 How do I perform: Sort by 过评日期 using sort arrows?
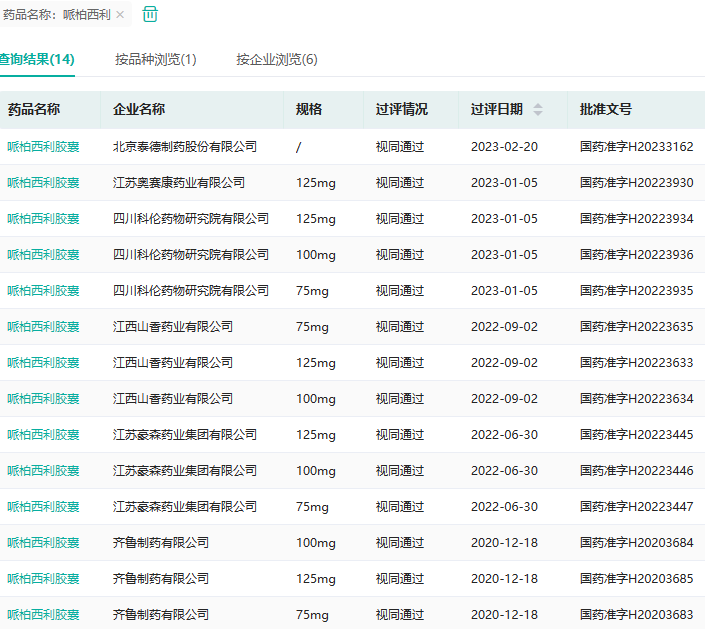pyautogui.click(x=538, y=110)
